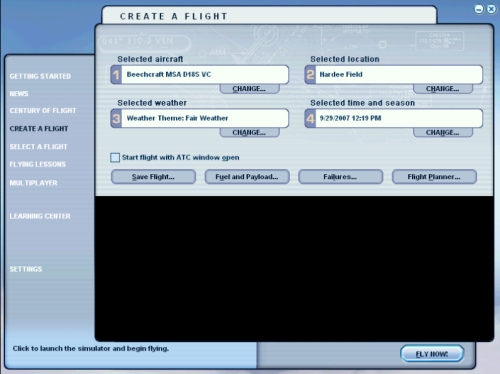This screenshot has height=374, width=500.
Task: Click the number 3 weather step icon
Action: (116, 118)
